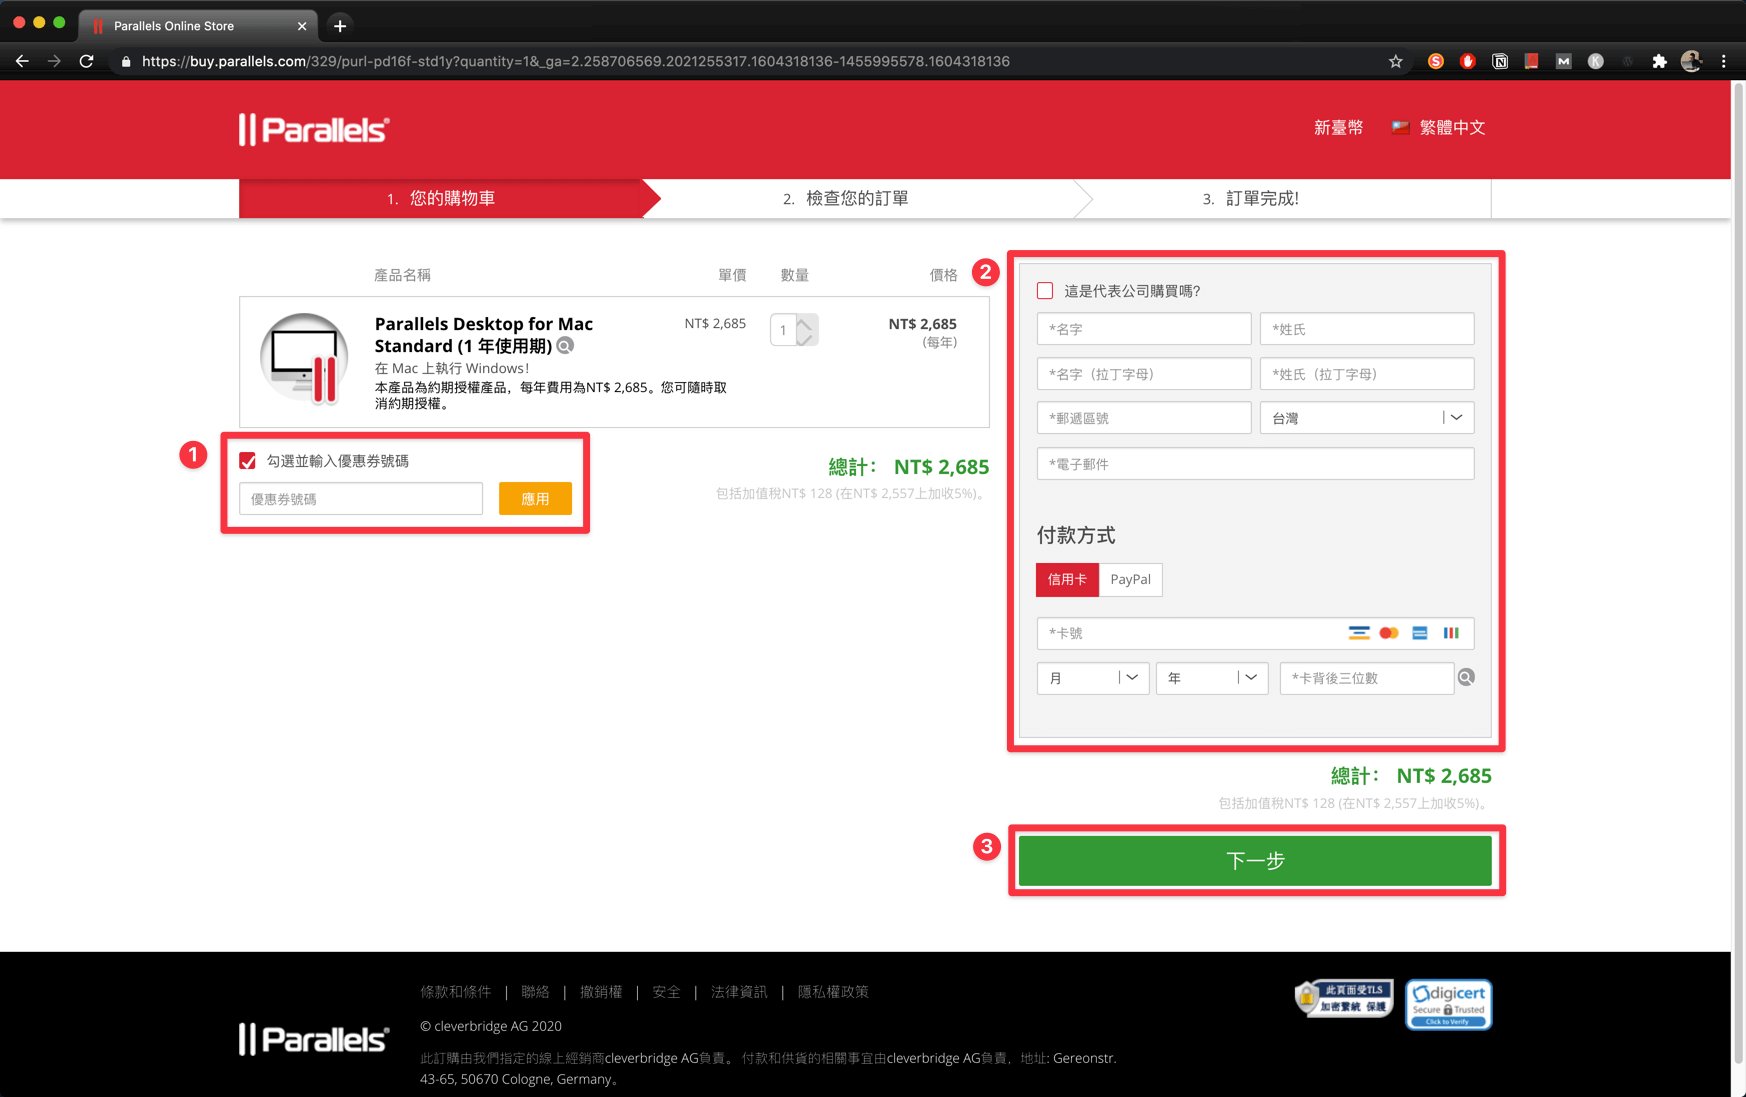Switch to the Parallels Online Store tab
1746x1097 pixels.
[x=196, y=26]
